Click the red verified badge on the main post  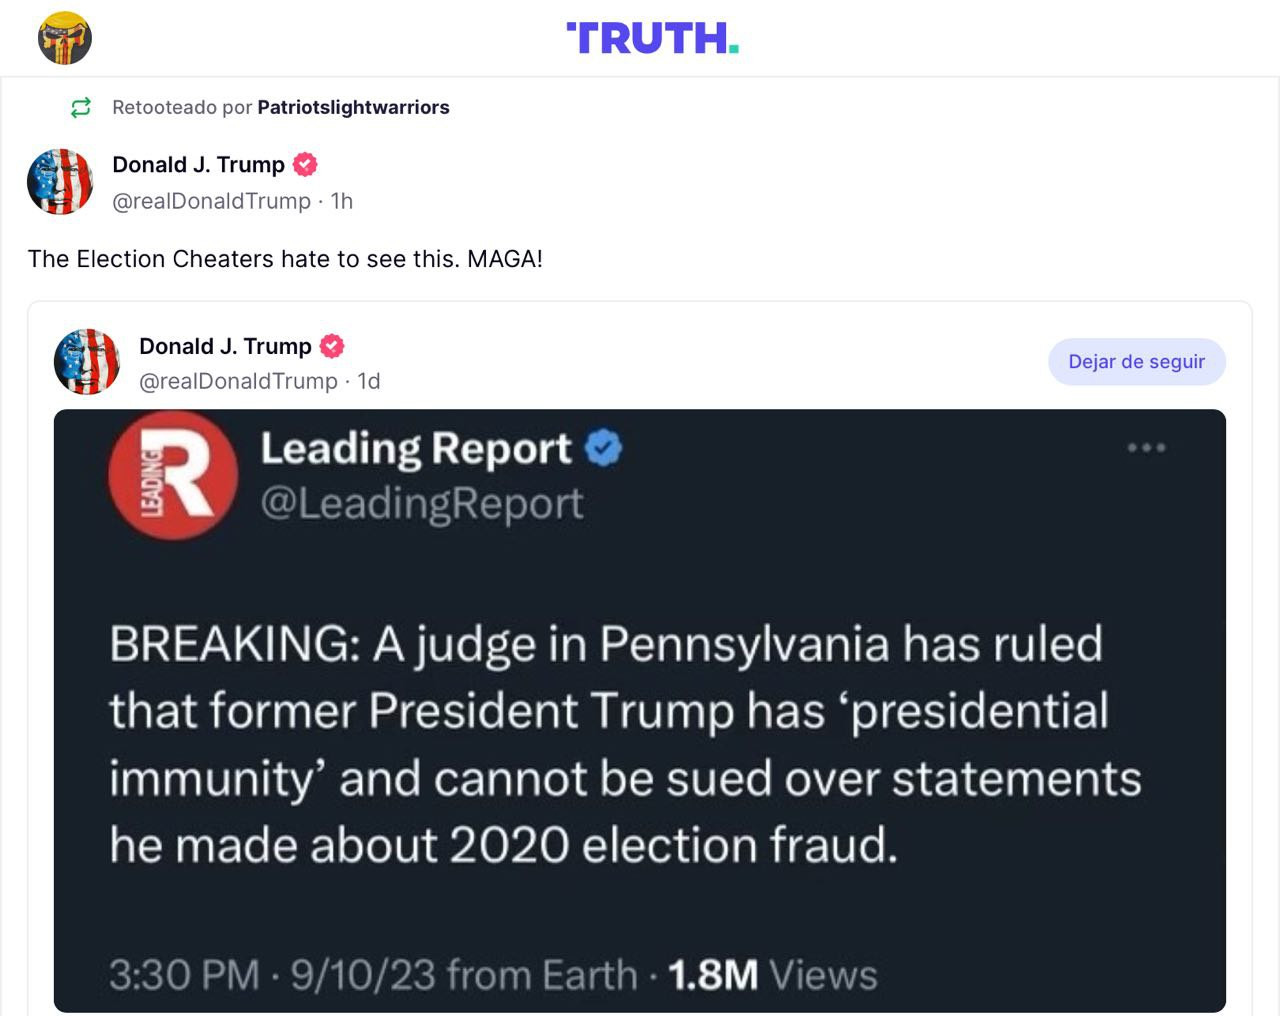tap(305, 164)
